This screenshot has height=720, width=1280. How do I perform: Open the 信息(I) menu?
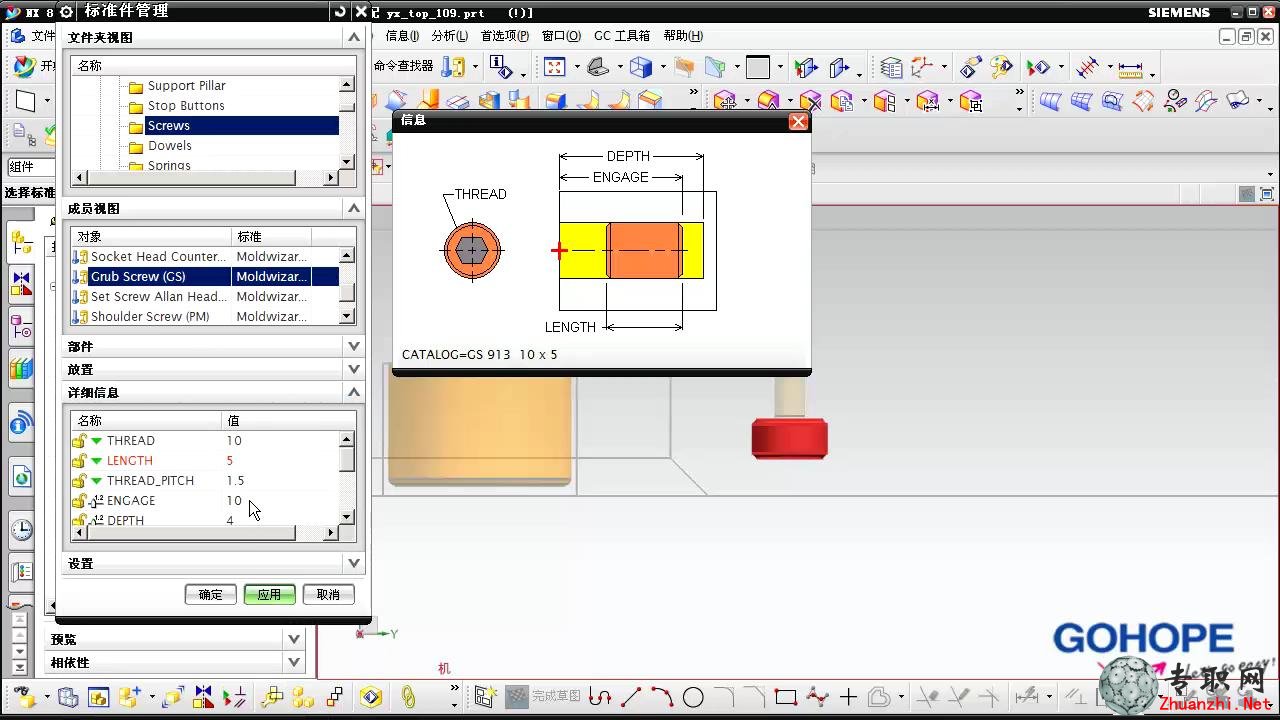[x=402, y=36]
